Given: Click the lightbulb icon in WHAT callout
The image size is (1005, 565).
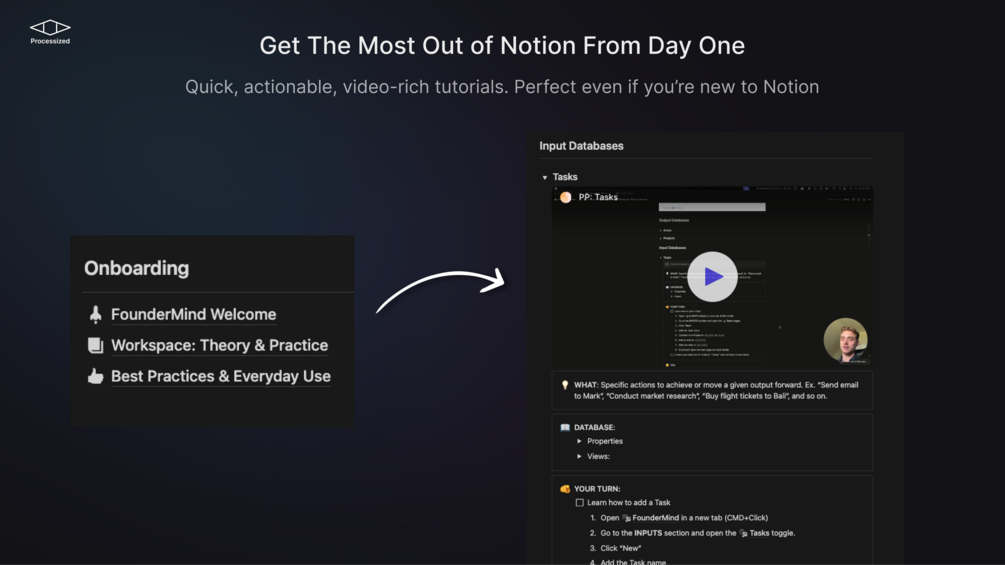Looking at the screenshot, I should [565, 385].
